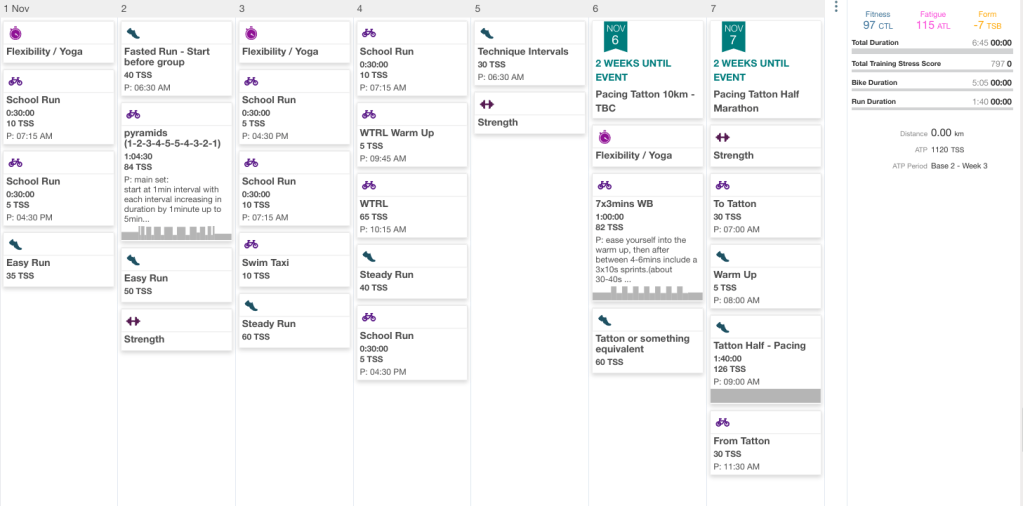Click the shoe icon on Technique Intervals
1023x506 pixels.
[487, 33]
